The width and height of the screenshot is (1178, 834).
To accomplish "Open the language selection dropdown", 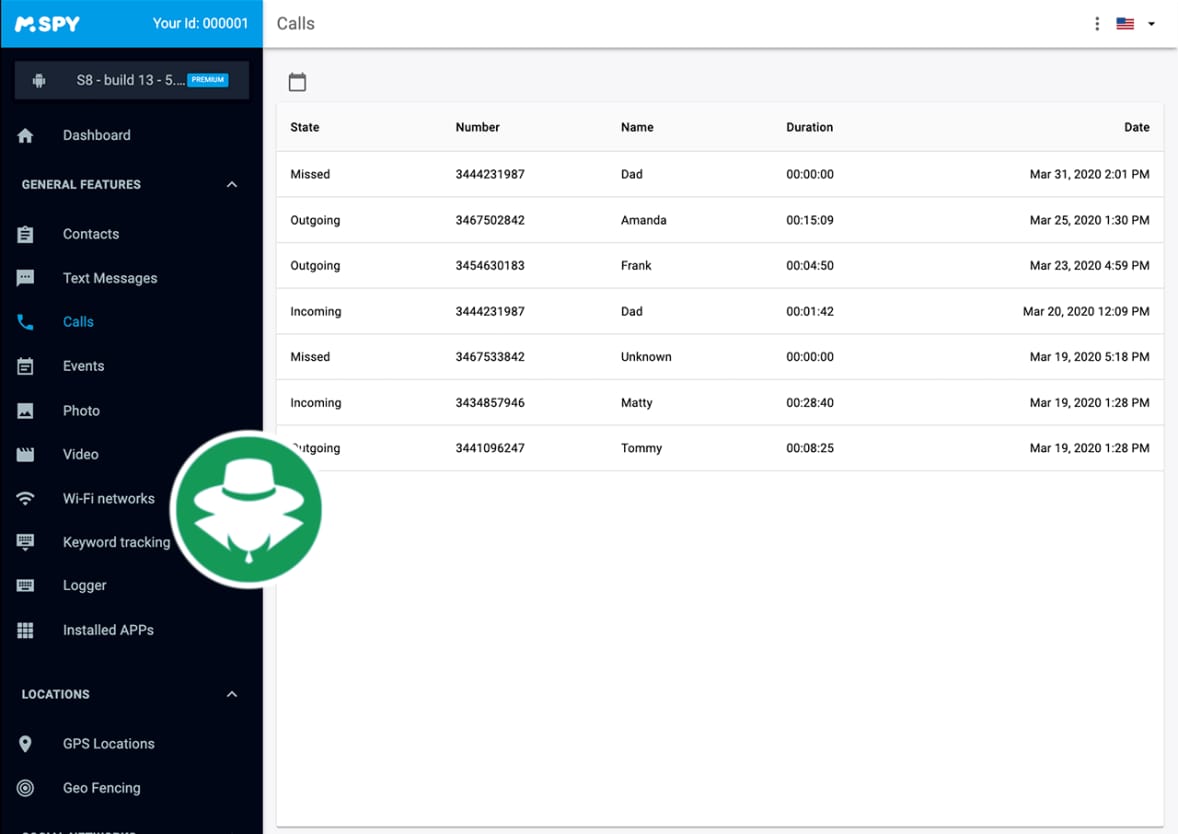I will tap(1135, 23).
